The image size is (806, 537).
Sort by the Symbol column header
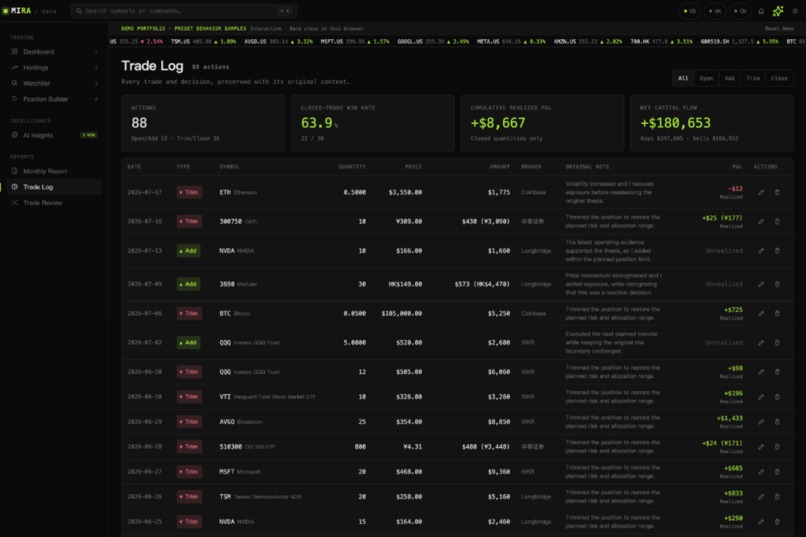click(229, 167)
